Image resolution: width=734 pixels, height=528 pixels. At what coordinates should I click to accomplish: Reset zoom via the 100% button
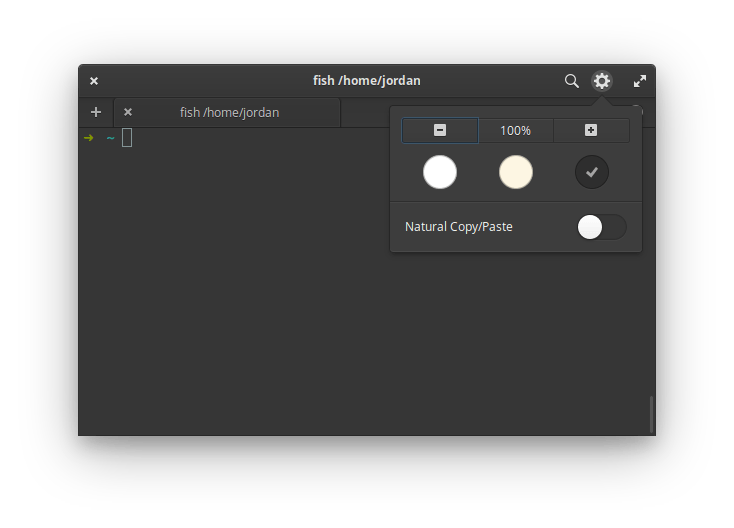coord(515,130)
